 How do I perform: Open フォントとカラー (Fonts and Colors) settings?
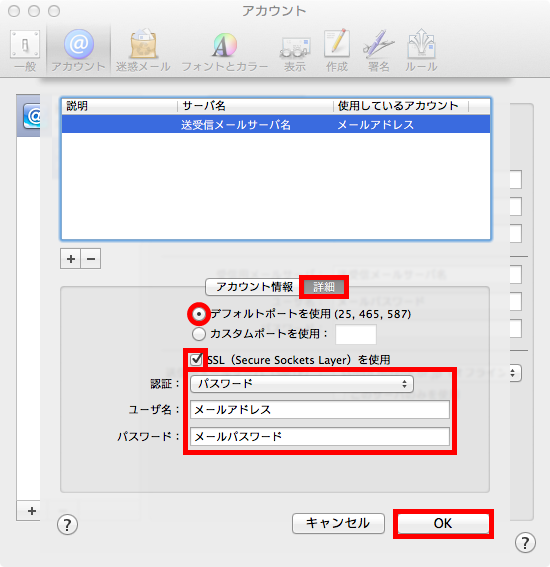click(x=225, y=51)
